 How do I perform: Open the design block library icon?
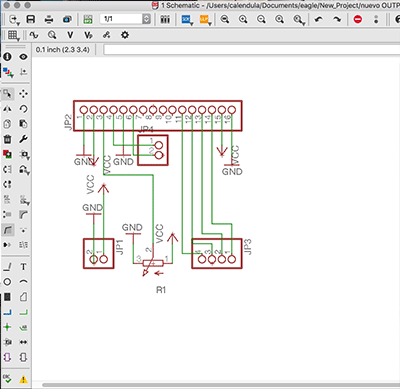[165, 19]
